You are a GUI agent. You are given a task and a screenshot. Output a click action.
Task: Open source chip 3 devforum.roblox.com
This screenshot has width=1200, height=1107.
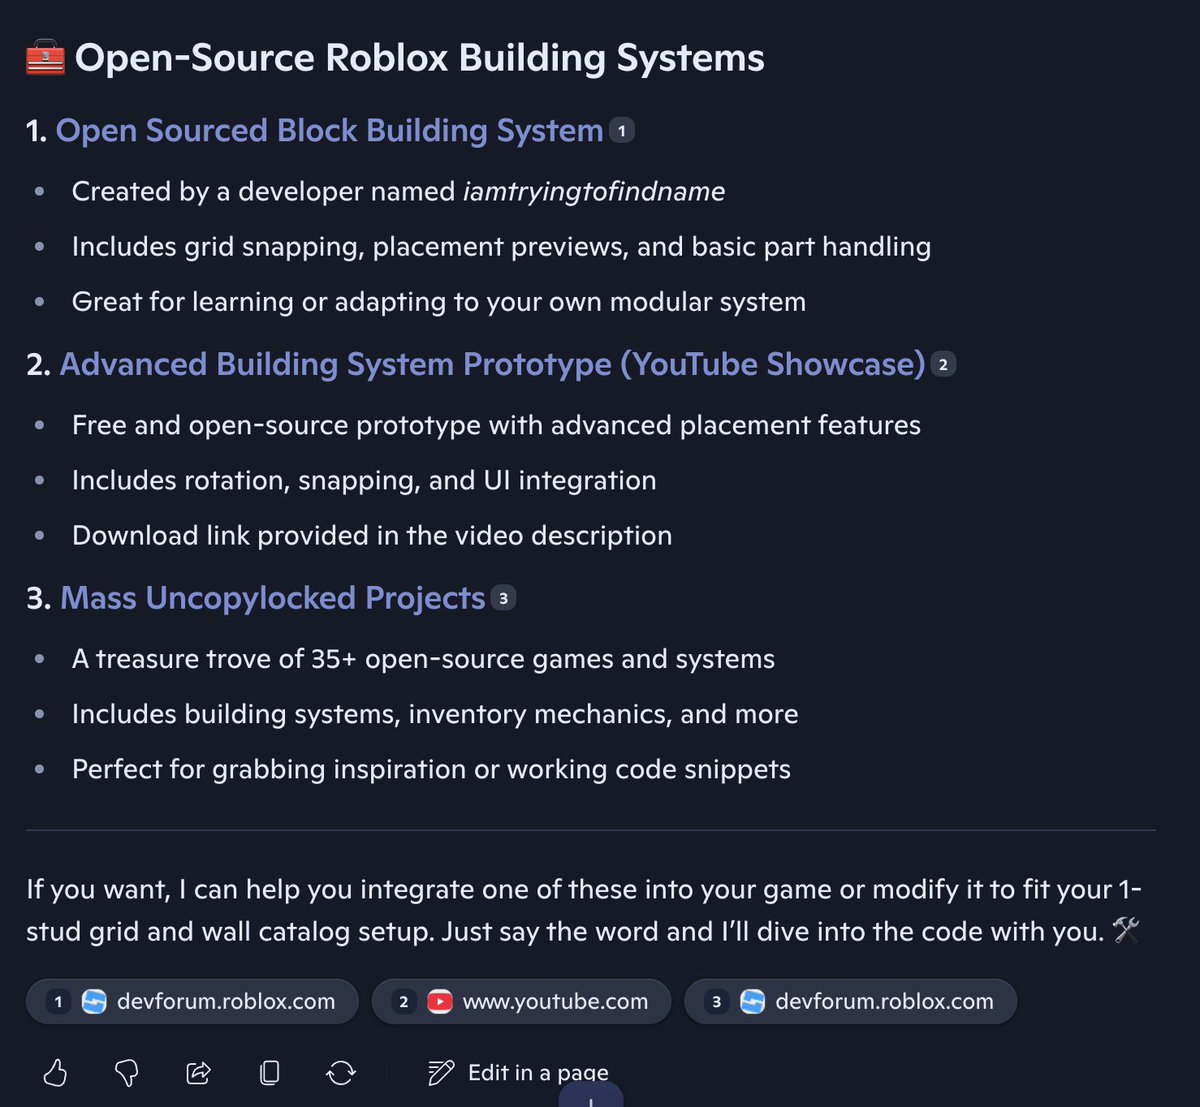(850, 1001)
